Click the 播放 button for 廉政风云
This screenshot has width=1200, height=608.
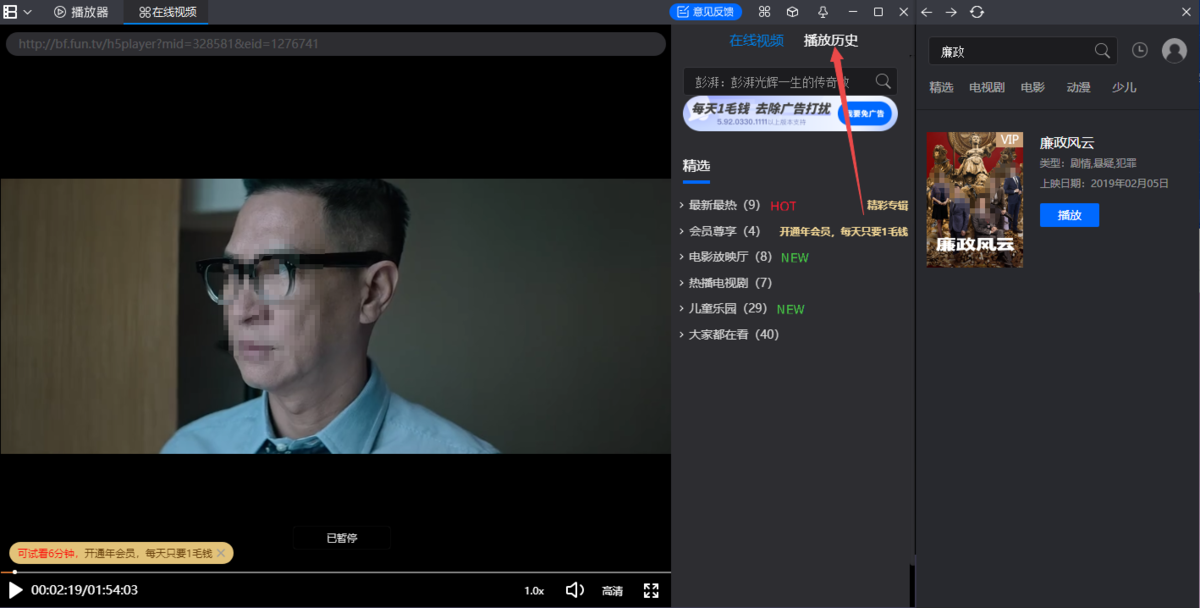[1069, 215]
